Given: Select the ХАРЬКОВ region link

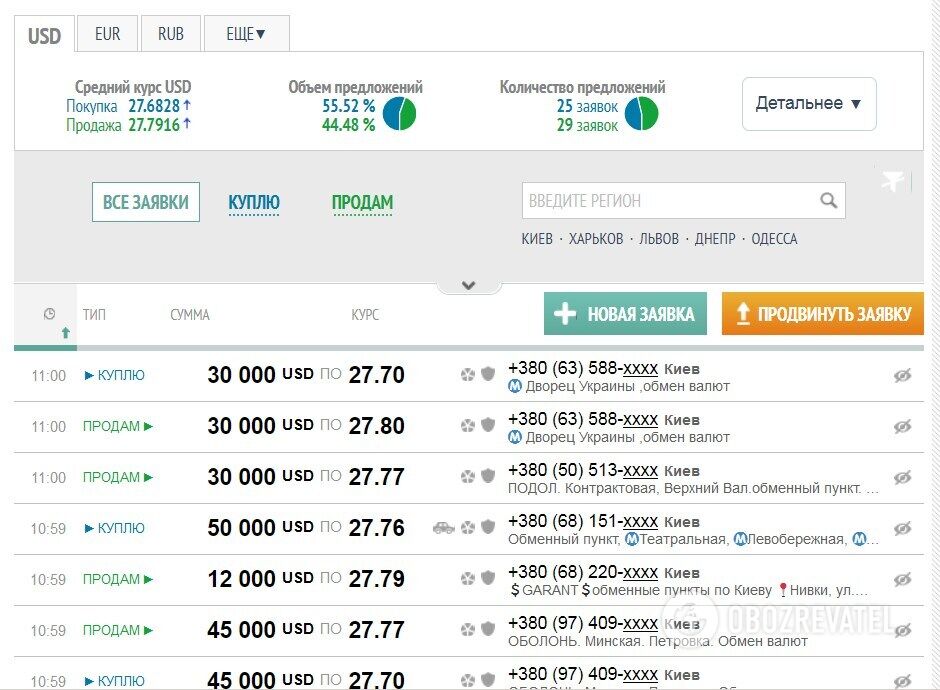Looking at the screenshot, I should [x=596, y=239].
